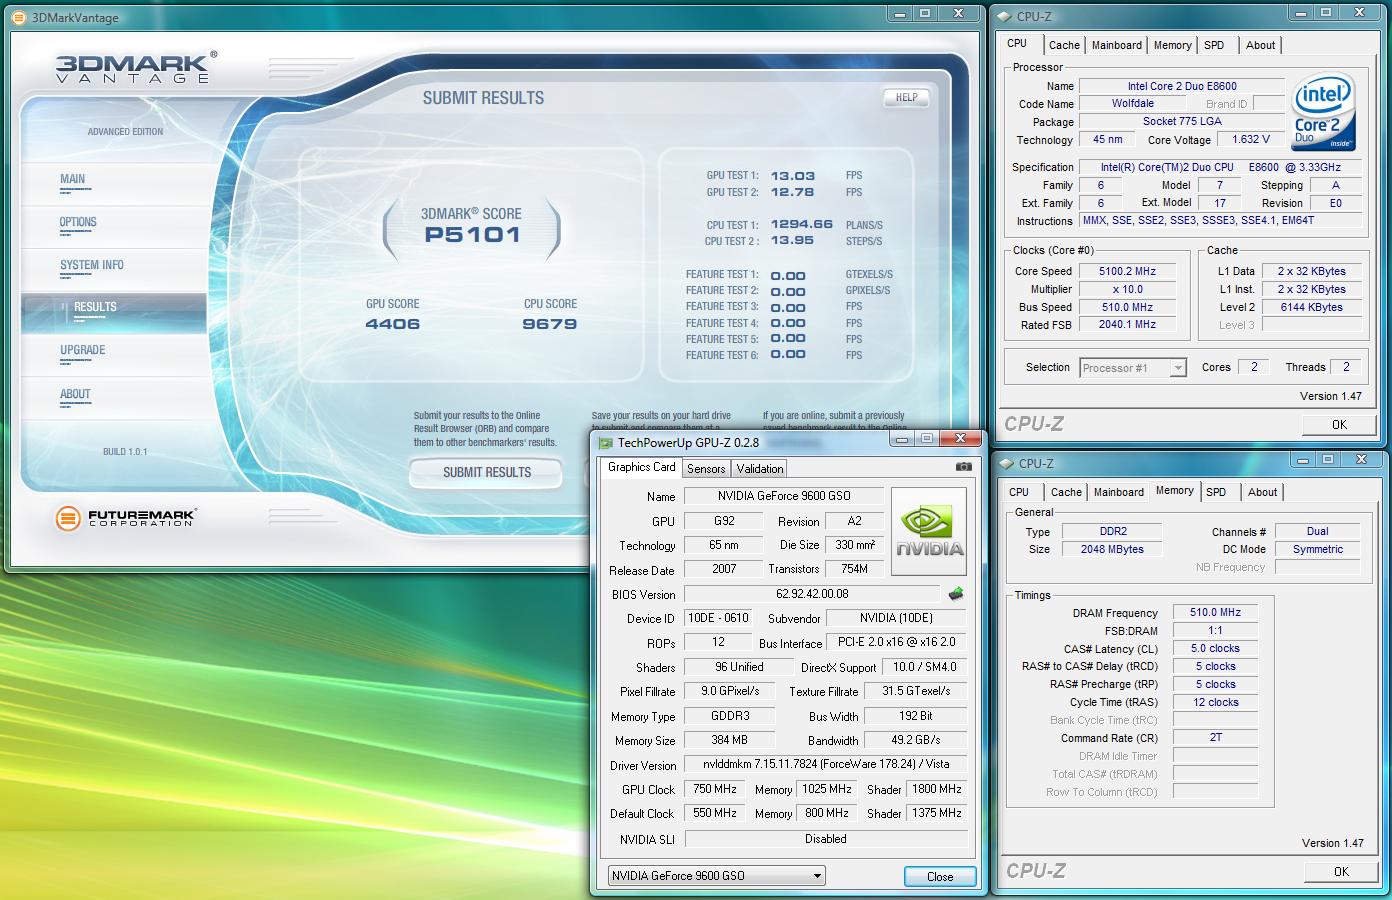Image resolution: width=1392 pixels, height=900 pixels.
Task: Click the BIOS save chip icon in GPU-Z
Action: [x=956, y=594]
